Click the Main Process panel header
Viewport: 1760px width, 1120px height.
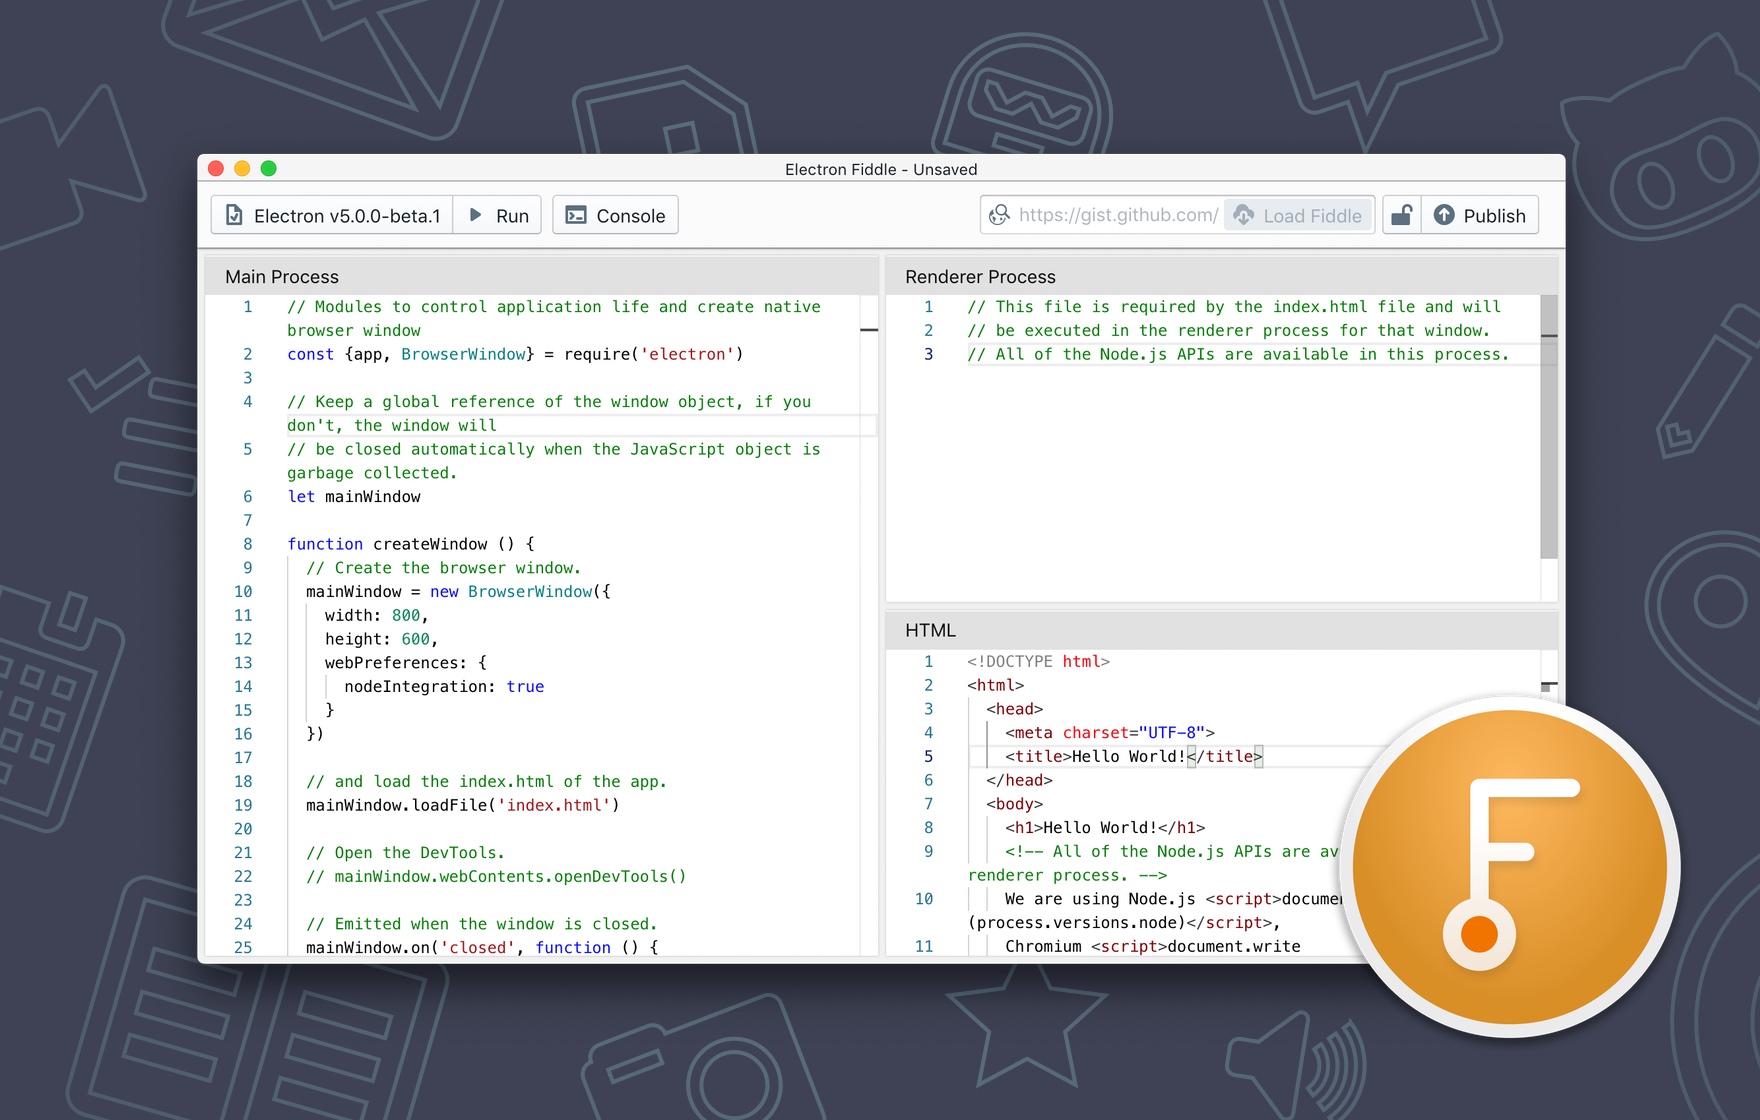(x=282, y=277)
